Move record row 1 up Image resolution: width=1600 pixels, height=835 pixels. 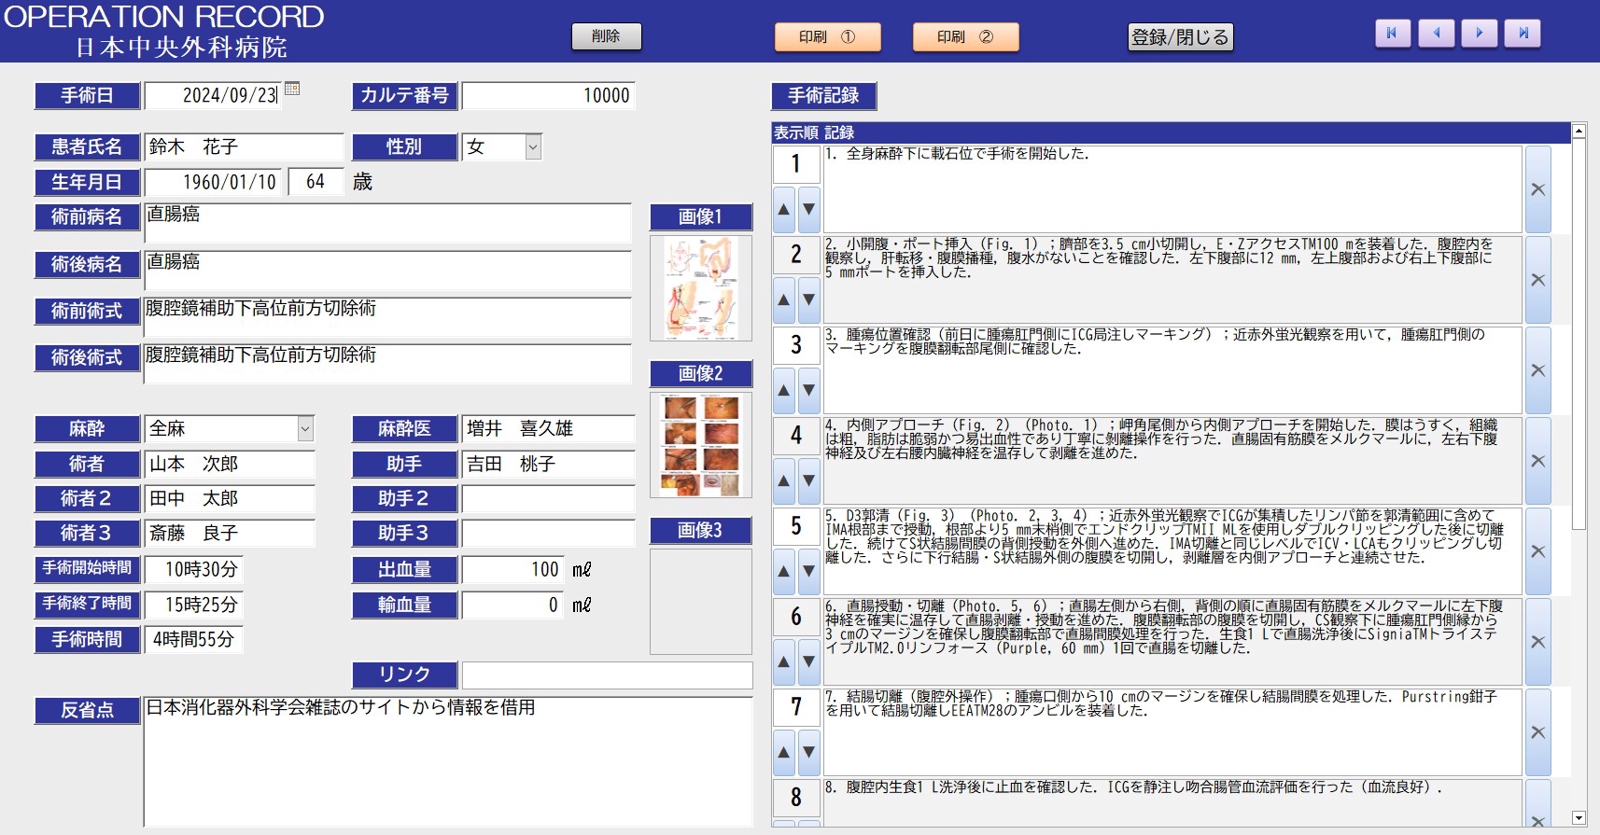click(784, 209)
